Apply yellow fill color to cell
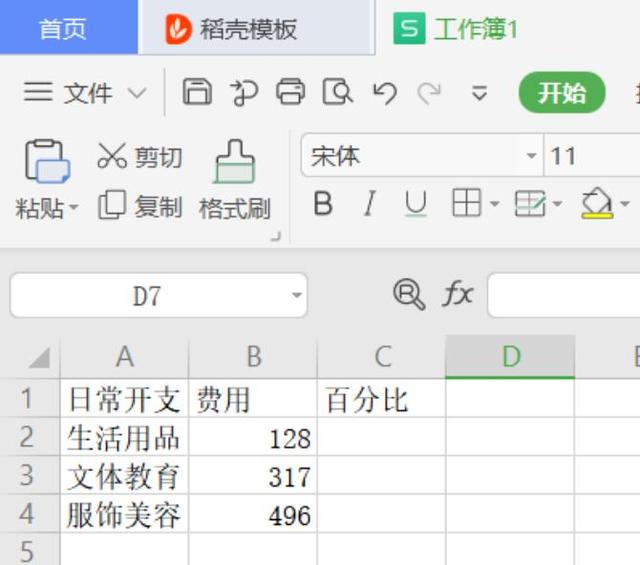The image size is (640, 565). tap(597, 203)
